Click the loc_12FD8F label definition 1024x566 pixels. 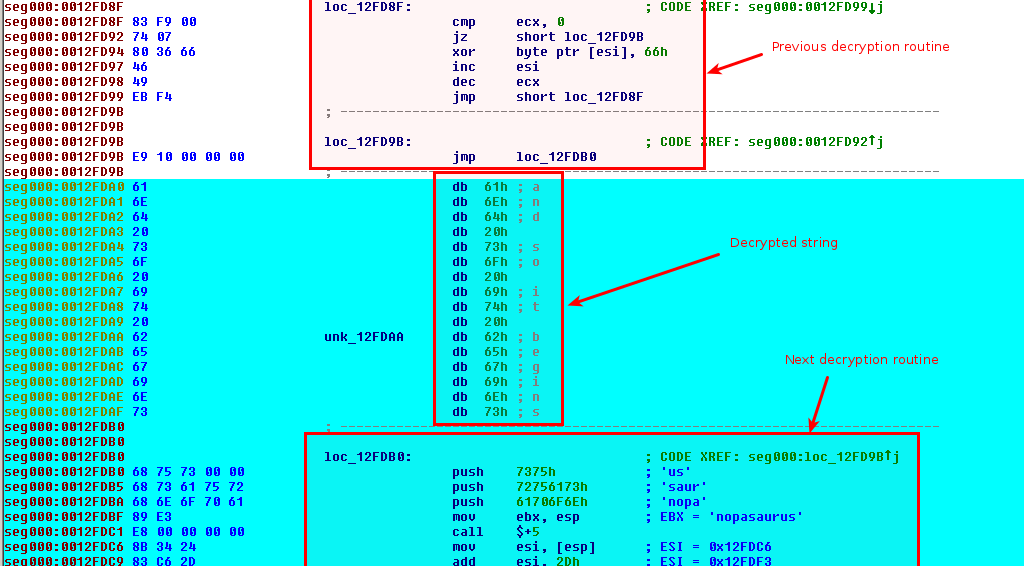pos(366,7)
